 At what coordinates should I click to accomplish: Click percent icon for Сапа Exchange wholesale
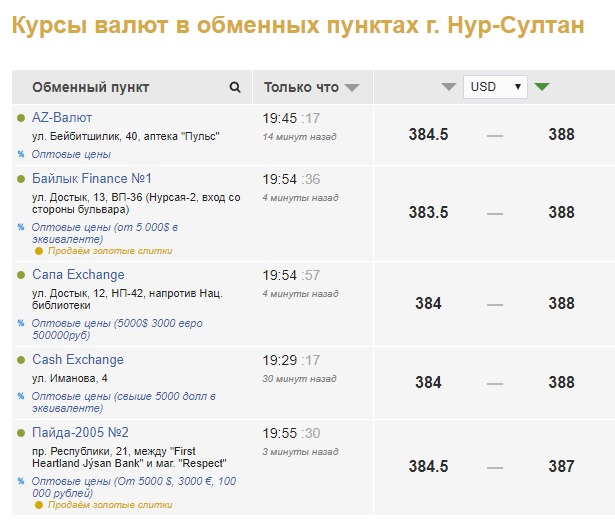(21, 323)
